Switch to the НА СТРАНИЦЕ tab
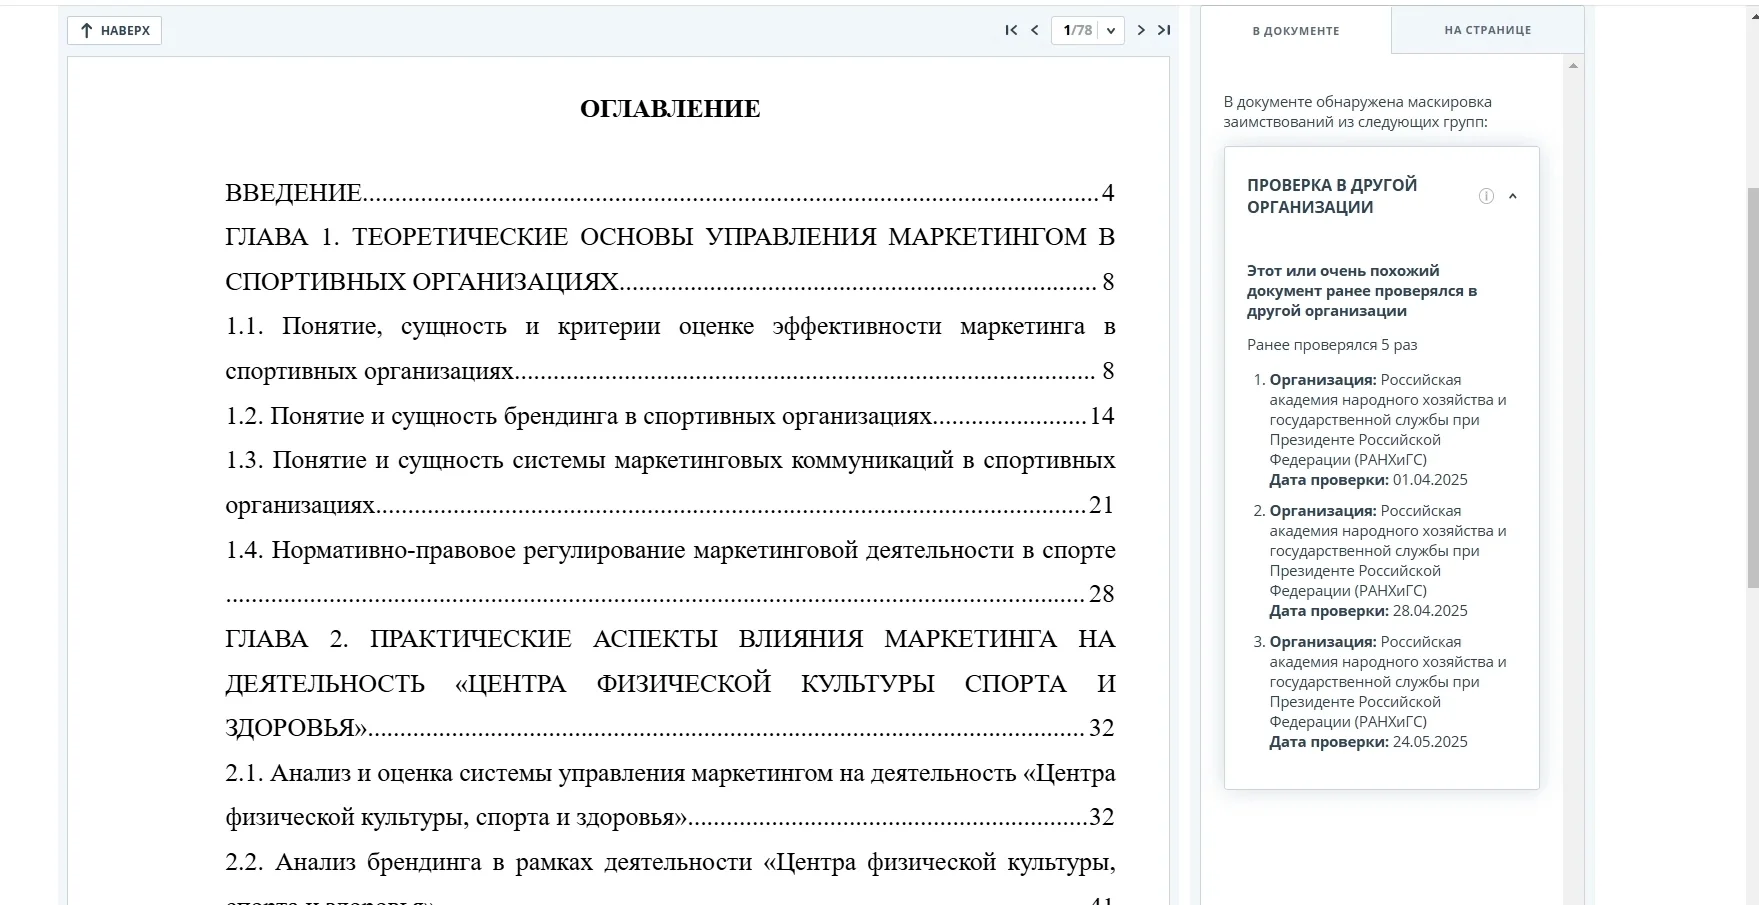Image resolution: width=1759 pixels, height=905 pixels. [1488, 30]
